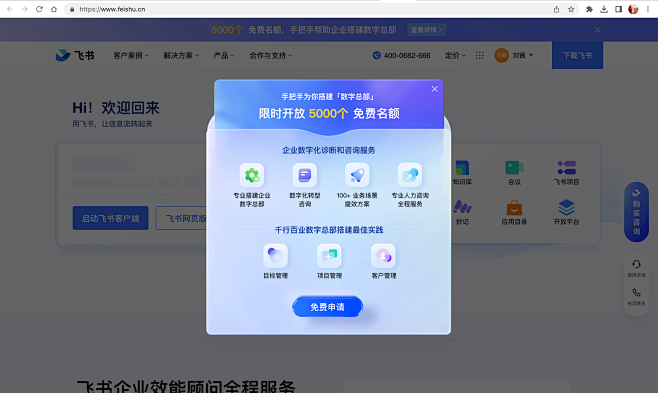Click 购买咨询 floating button
This screenshot has height=393, width=658.
(636, 212)
